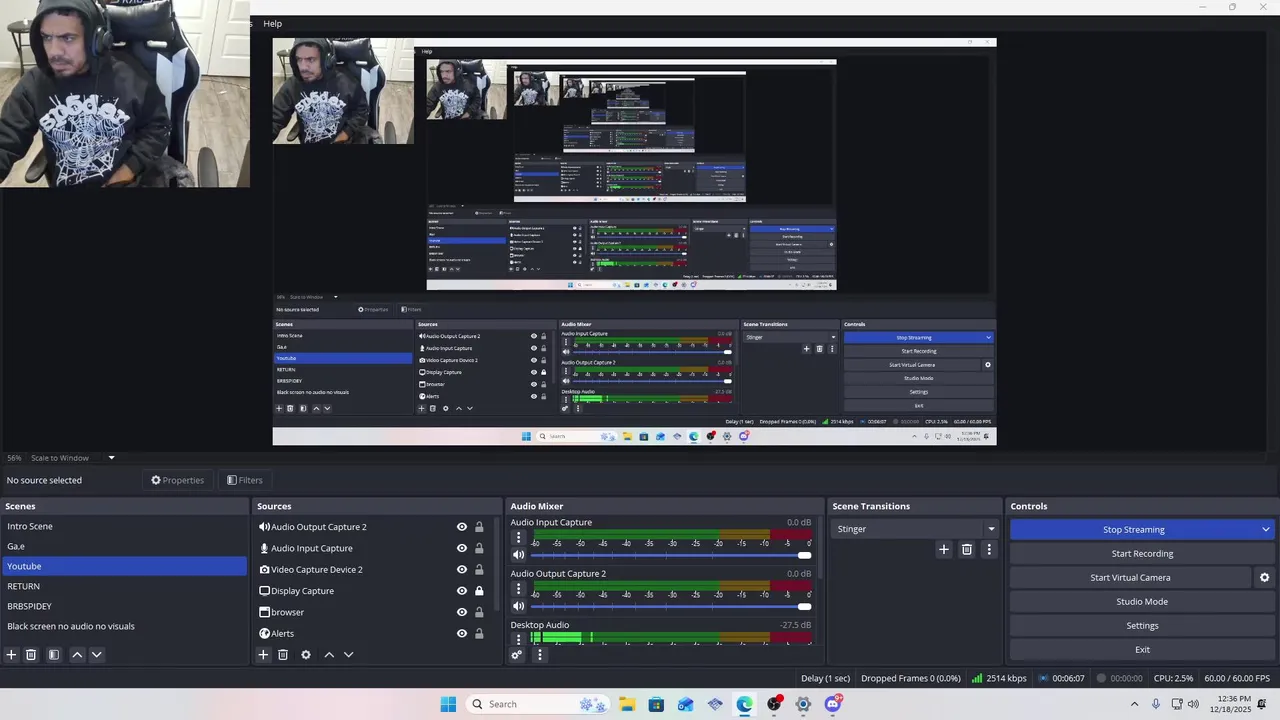Screen dimensions: 1280x720
Task: Click Start Virtual Camera button
Action: 1130,578
